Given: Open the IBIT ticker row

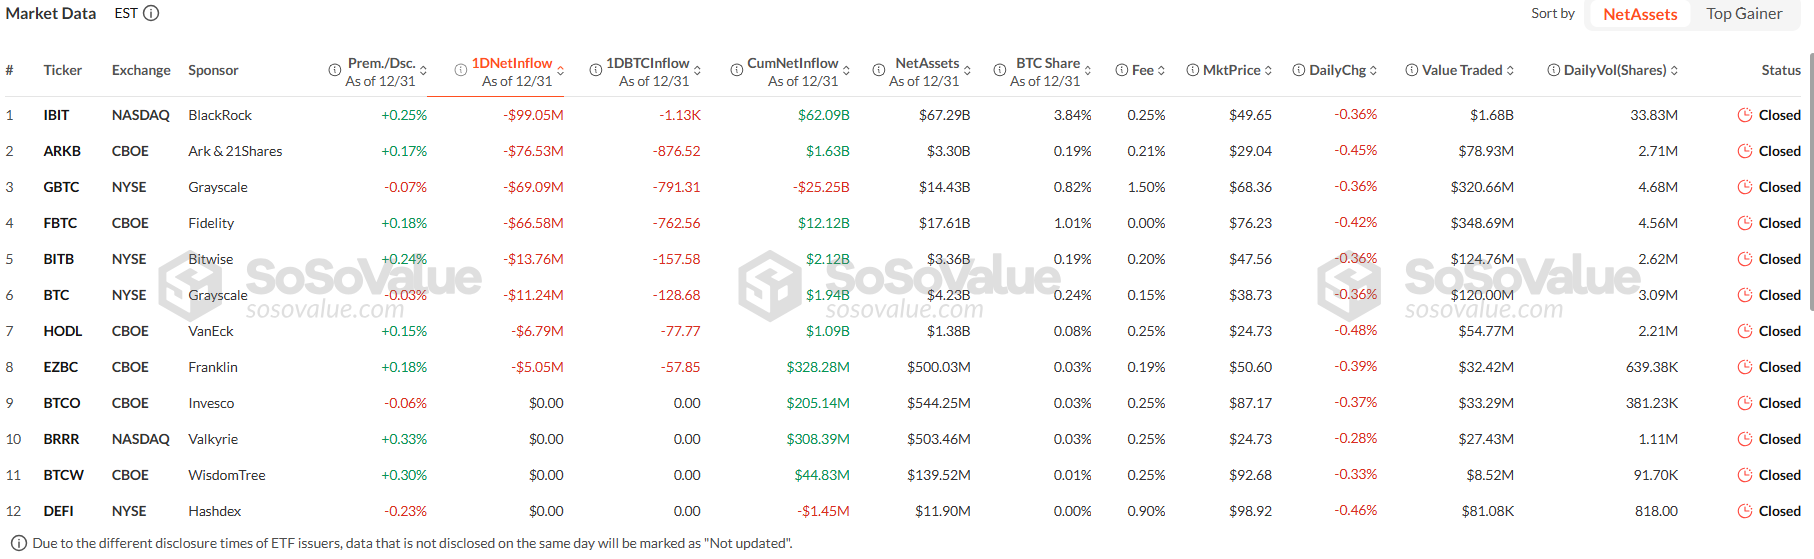Looking at the screenshot, I should 56,115.
